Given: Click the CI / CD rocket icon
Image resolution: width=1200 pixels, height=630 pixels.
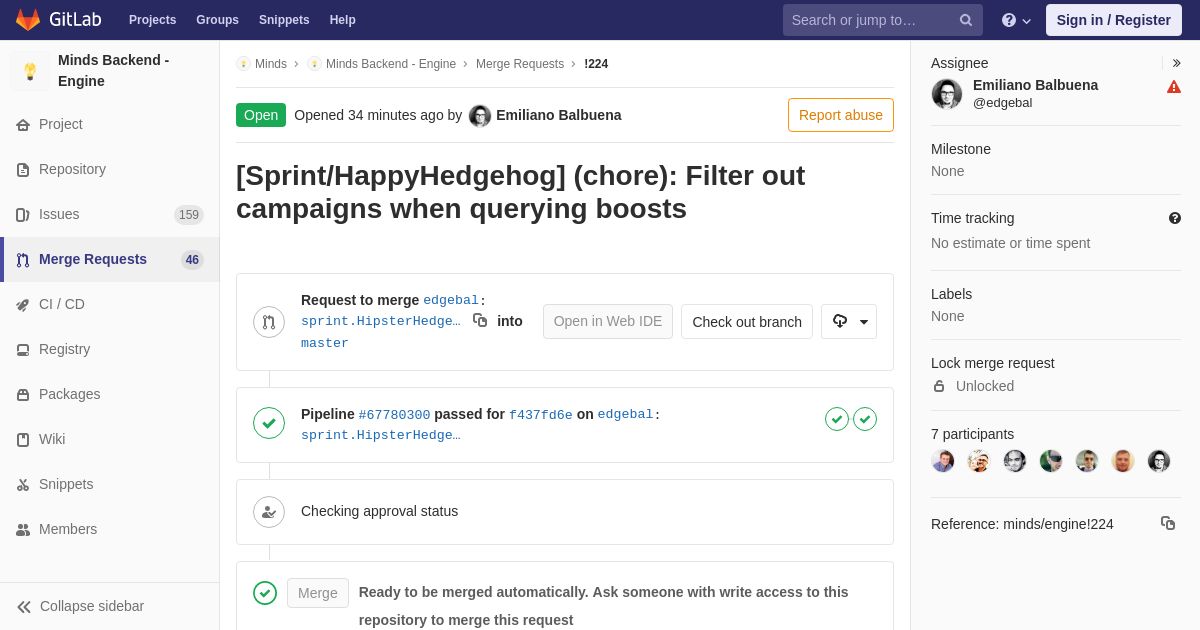Looking at the screenshot, I should pyautogui.click(x=23, y=305).
